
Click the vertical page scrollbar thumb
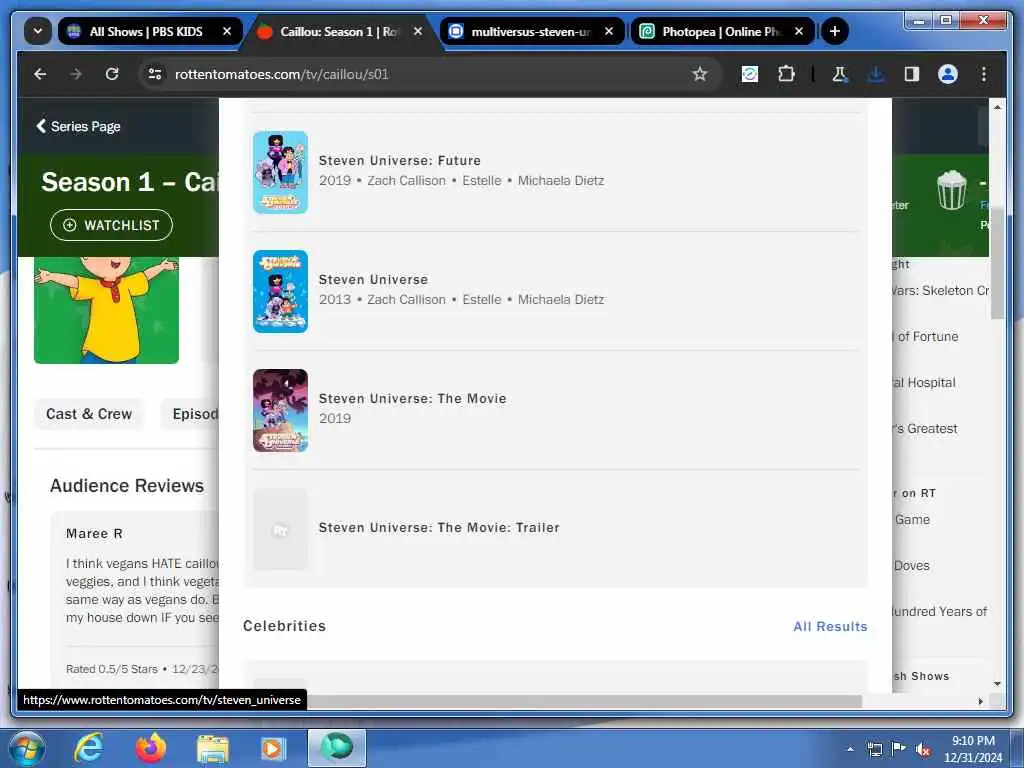pyautogui.click(x=997, y=261)
